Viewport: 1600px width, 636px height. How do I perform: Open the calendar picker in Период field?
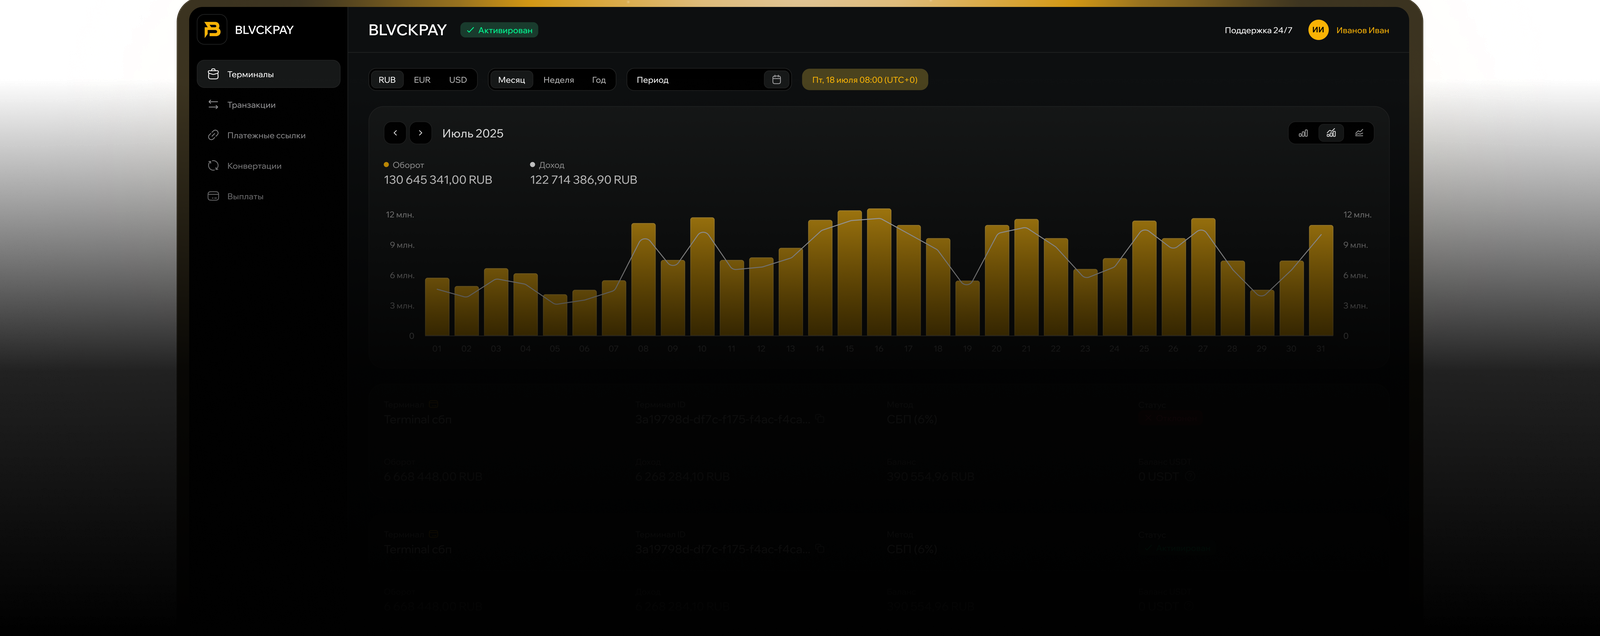point(776,80)
